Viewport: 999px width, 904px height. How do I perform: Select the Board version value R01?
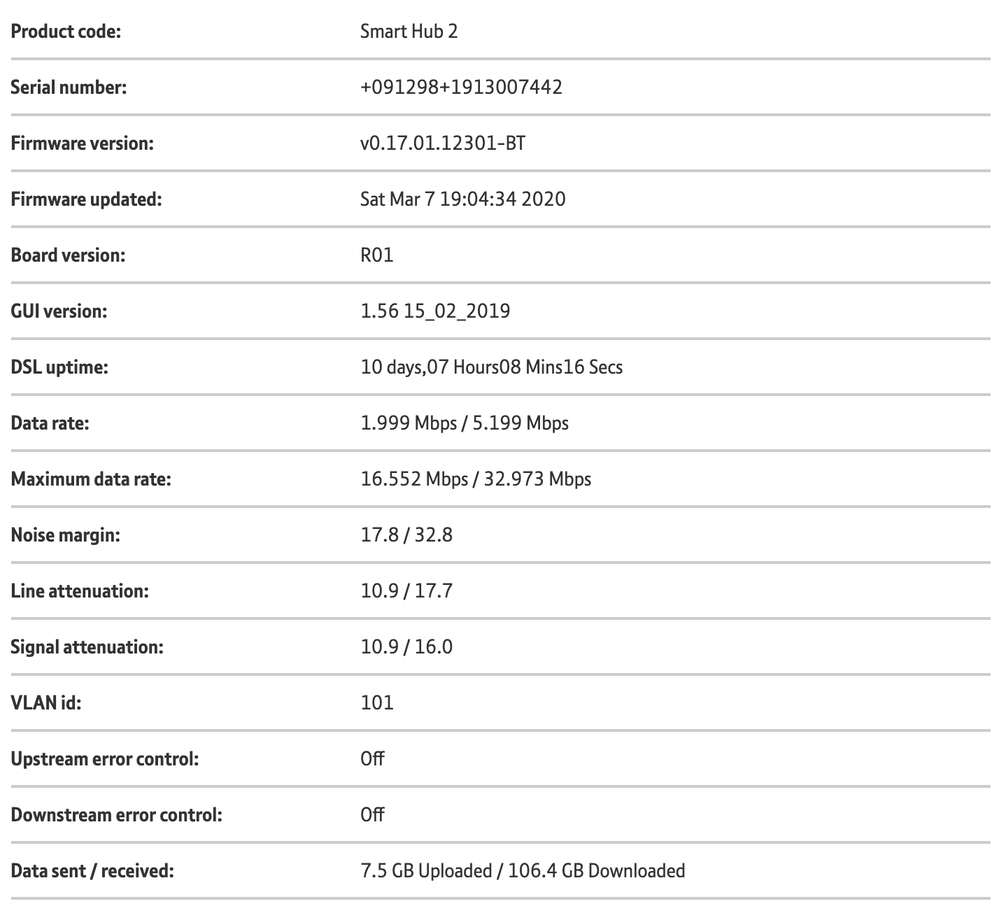(377, 255)
